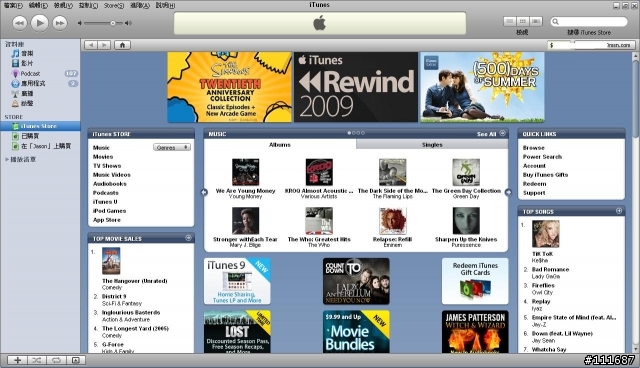Select iTunes Store in the sidebar
Image resolution: width=640 pixels, height=368 pixels.
[x=40, y=126]
